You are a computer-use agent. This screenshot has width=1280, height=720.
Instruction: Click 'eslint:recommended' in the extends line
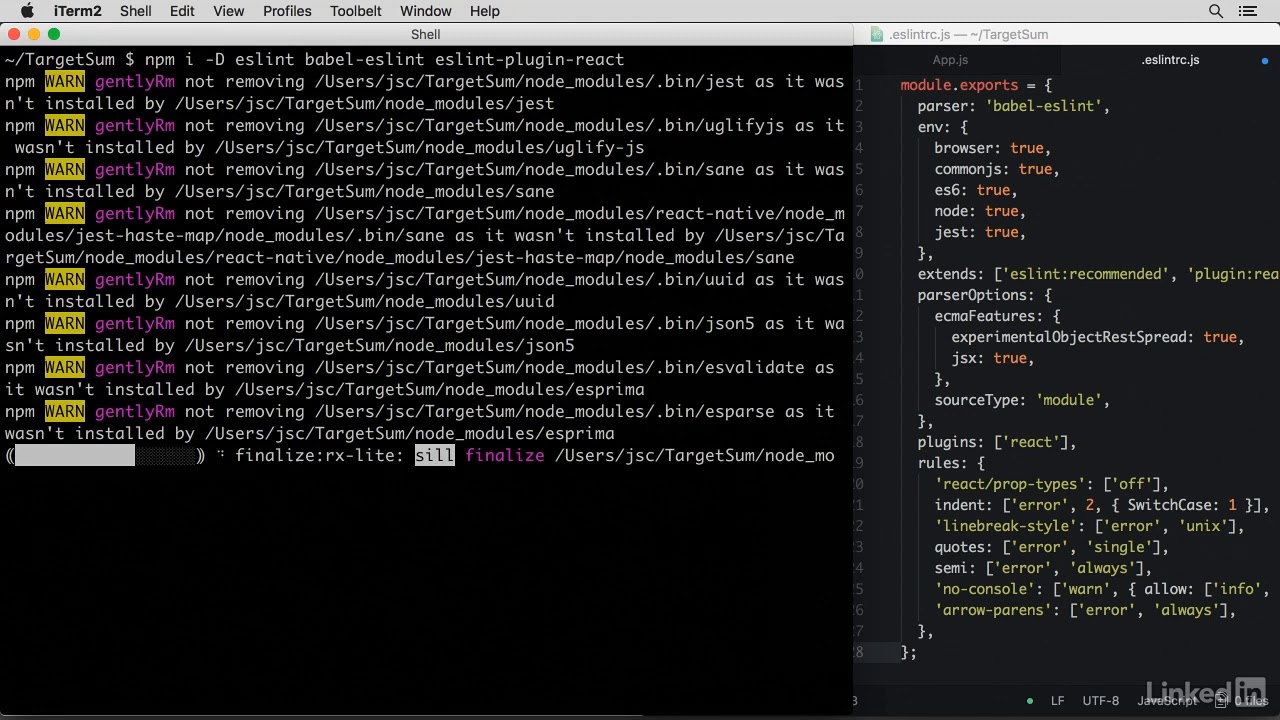[1085, 274]
